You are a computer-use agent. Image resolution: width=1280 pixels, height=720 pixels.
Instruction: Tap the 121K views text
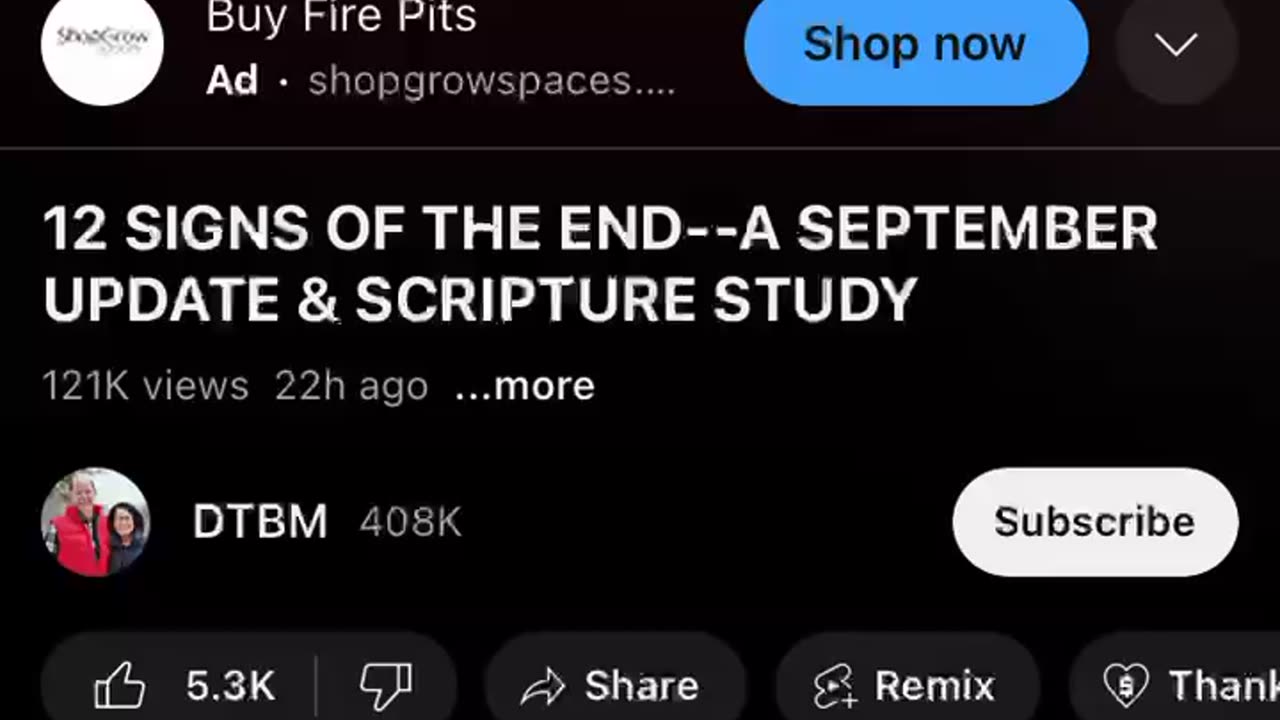(x=146, y=386)
